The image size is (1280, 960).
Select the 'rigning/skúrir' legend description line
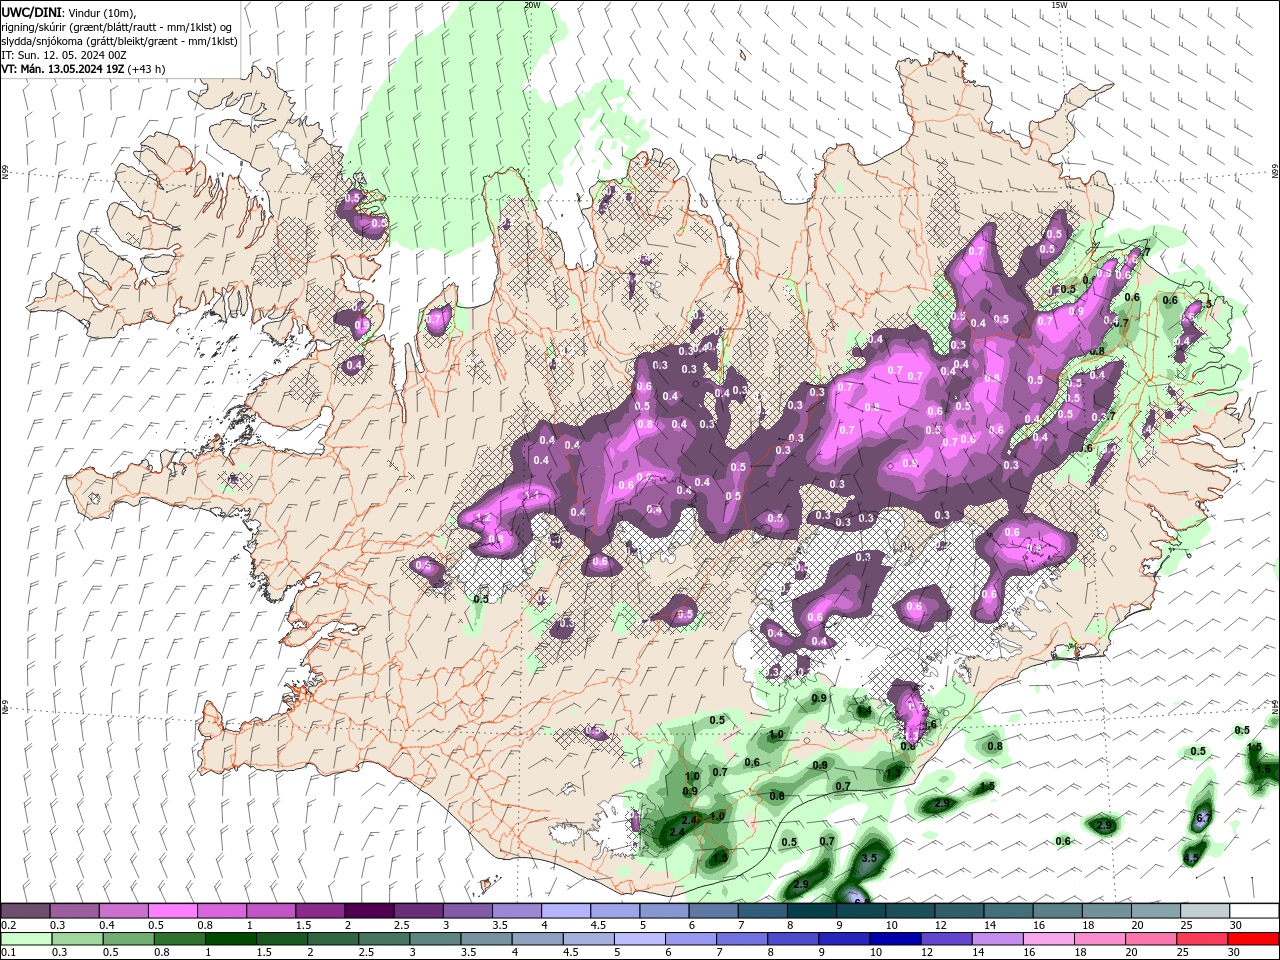pyautogui.click(x=116, y=26)
